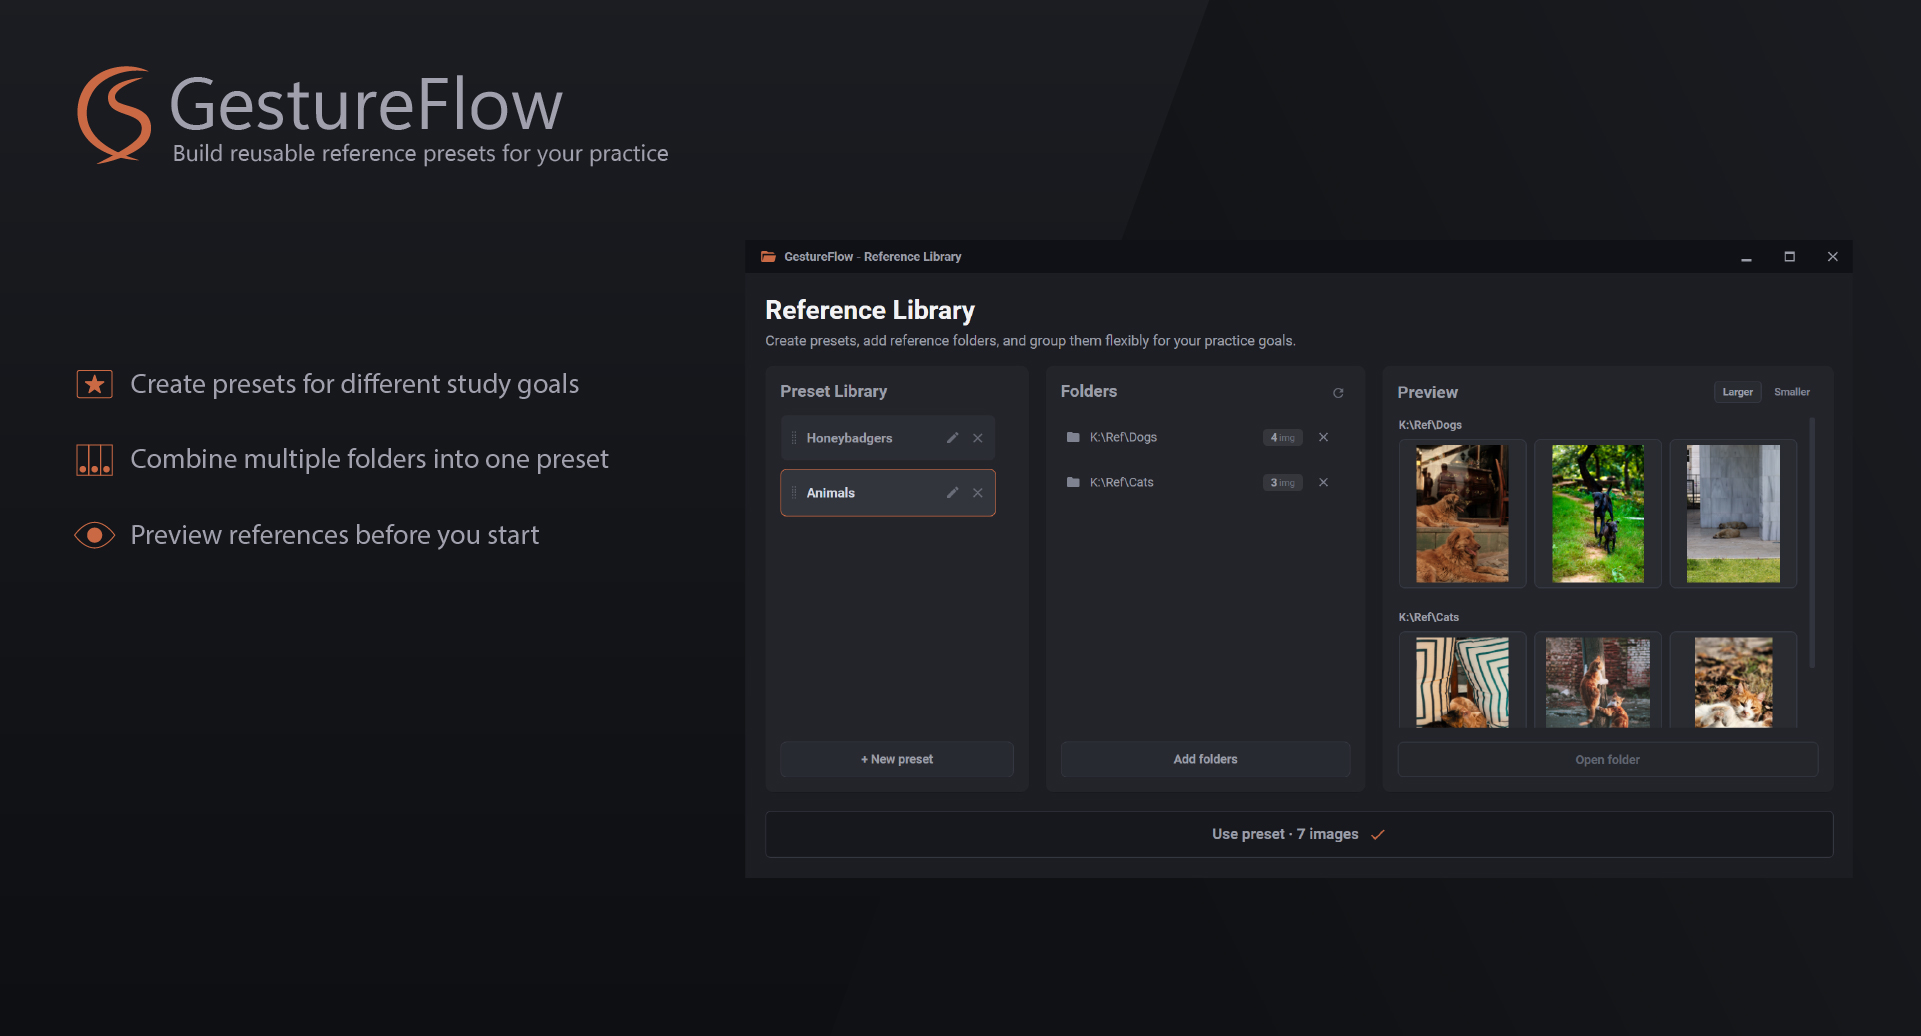Click the star icon beside Create presets
This screenshot has height=1036, width=1921.
[95, 384]
